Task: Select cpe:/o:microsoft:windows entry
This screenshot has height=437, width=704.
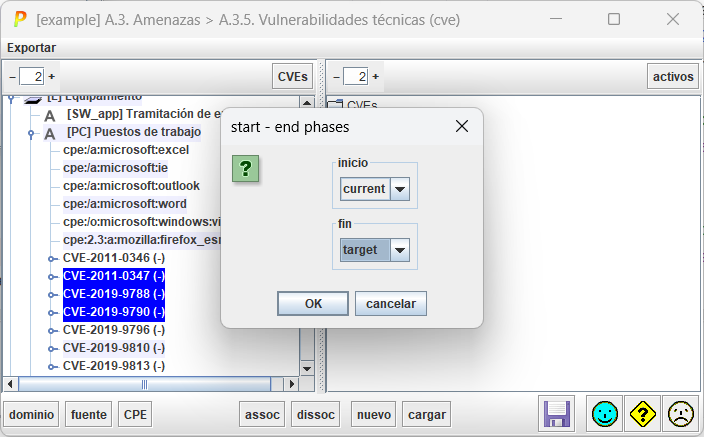Action: click(142, 222)
